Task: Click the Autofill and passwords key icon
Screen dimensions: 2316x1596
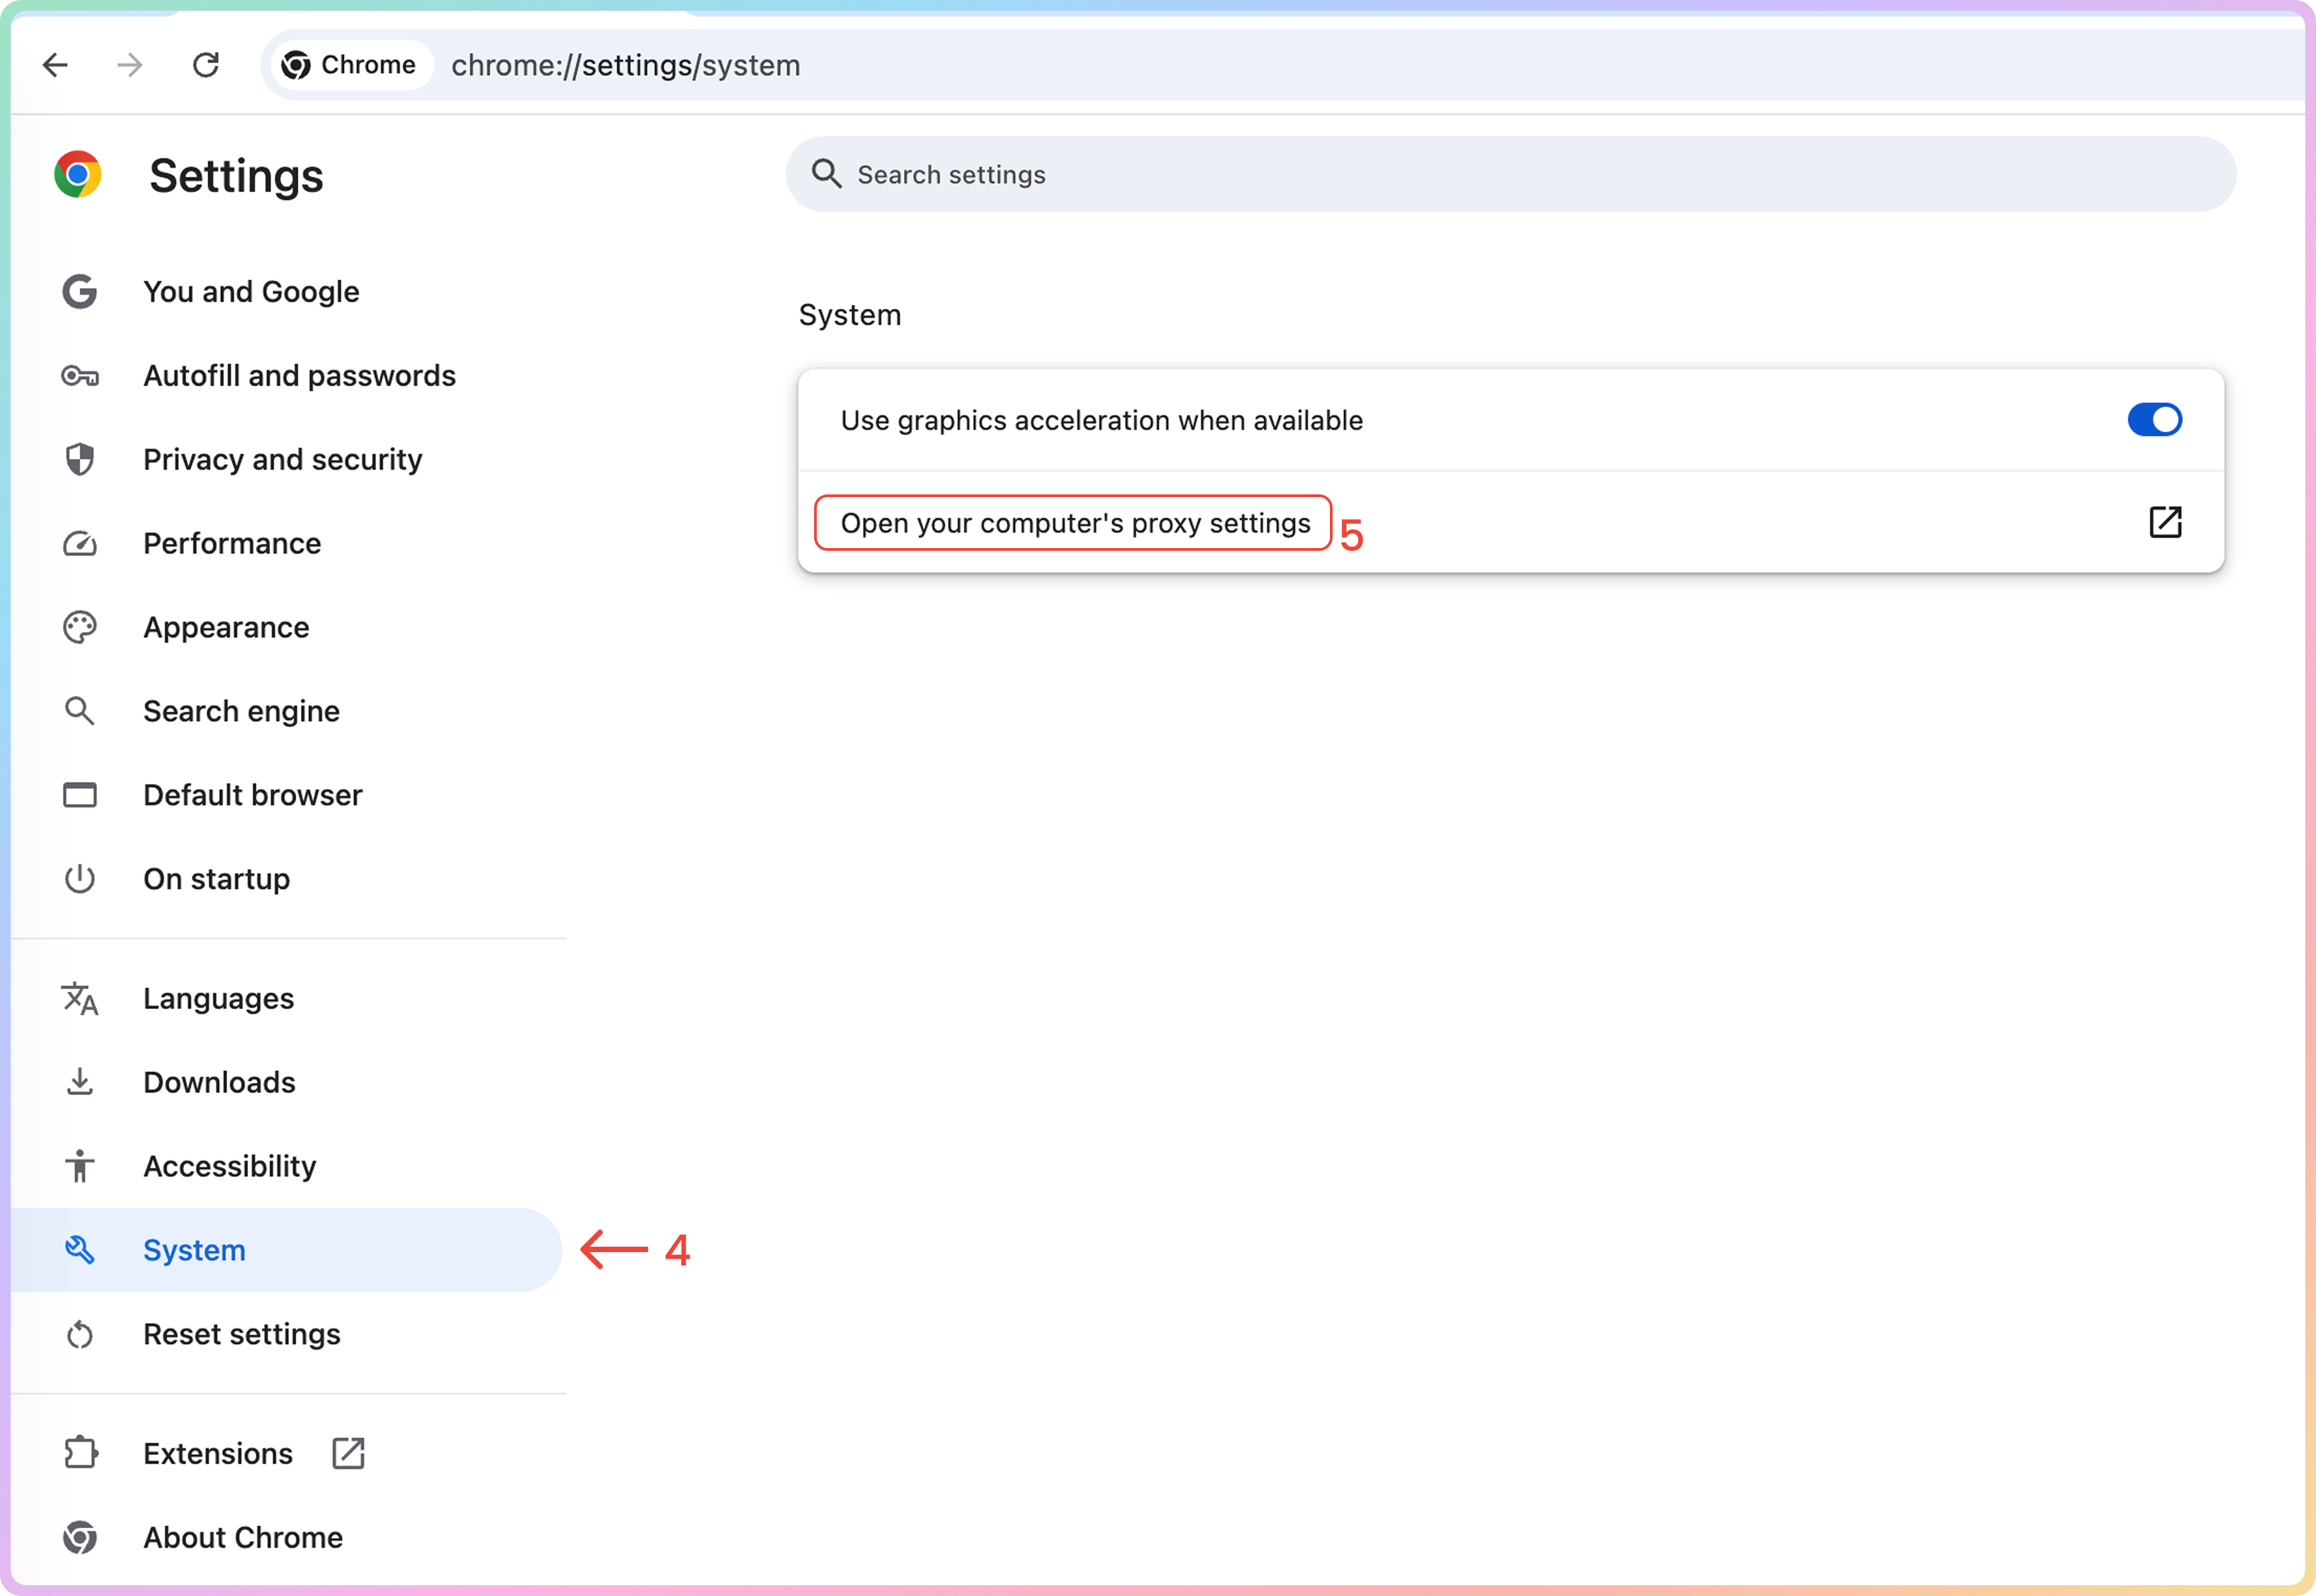Action: 80,376
